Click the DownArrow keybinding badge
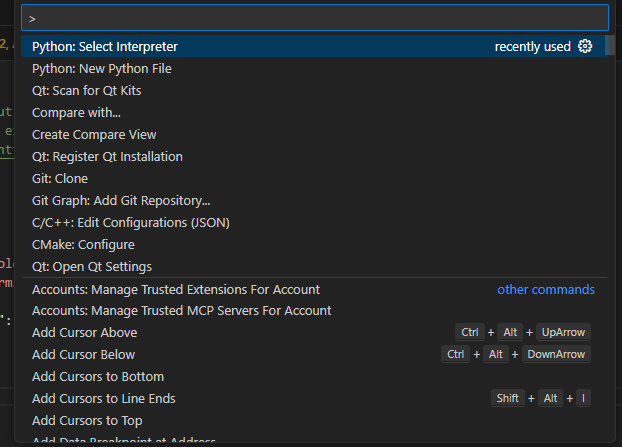Screen dimensions: 622x447 coord(556,354)
